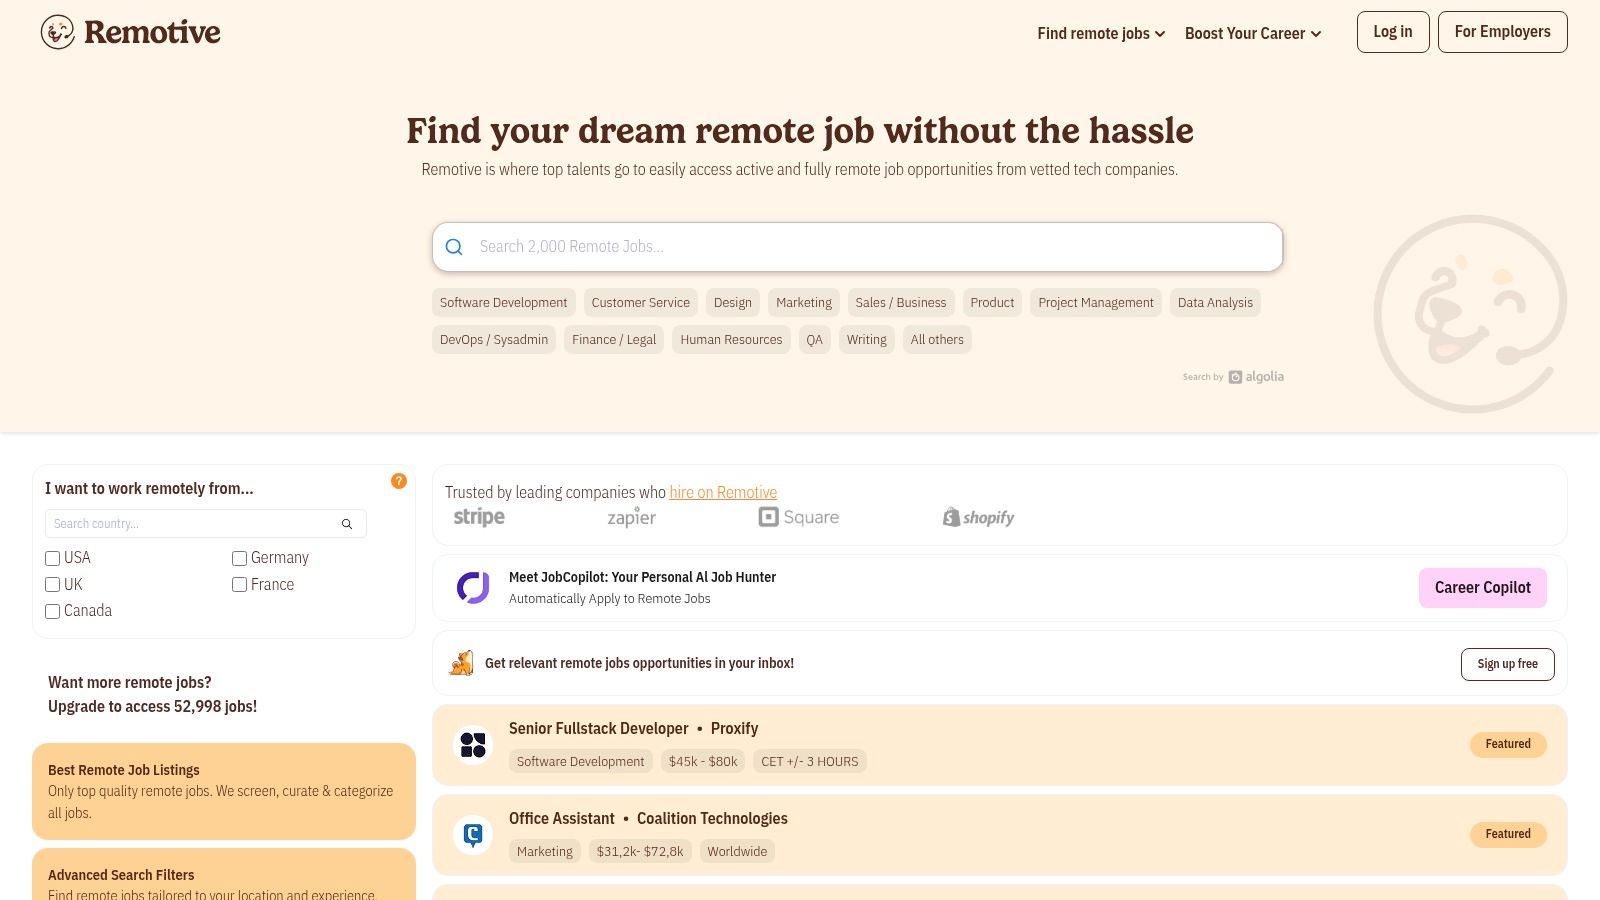
Task: Open the For Employers page
Action: [1503, 32]
